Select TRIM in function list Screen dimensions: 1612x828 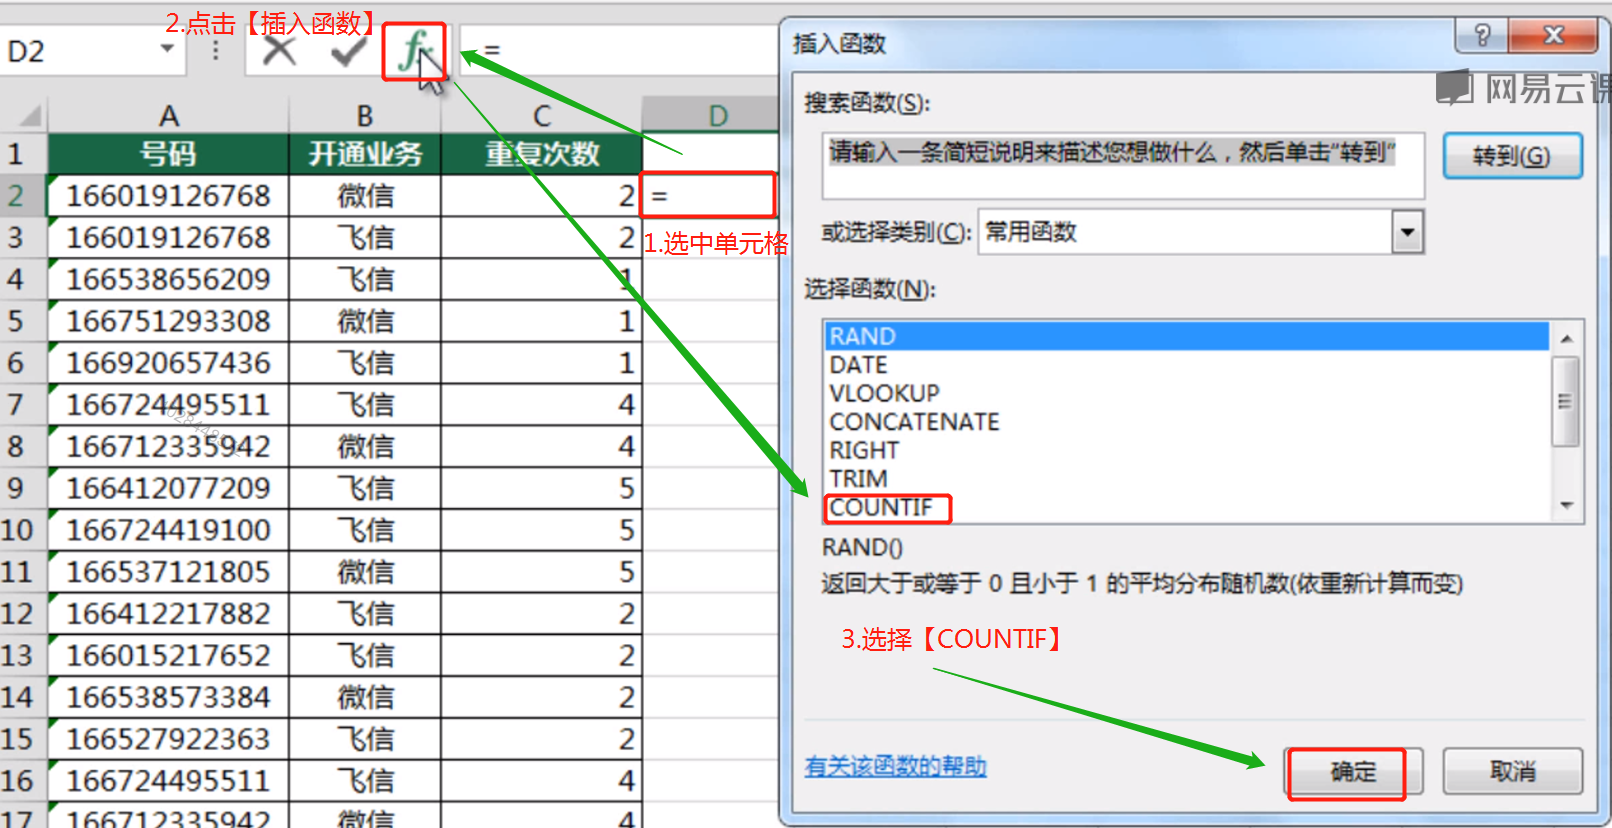click(x=1186, y=479)
